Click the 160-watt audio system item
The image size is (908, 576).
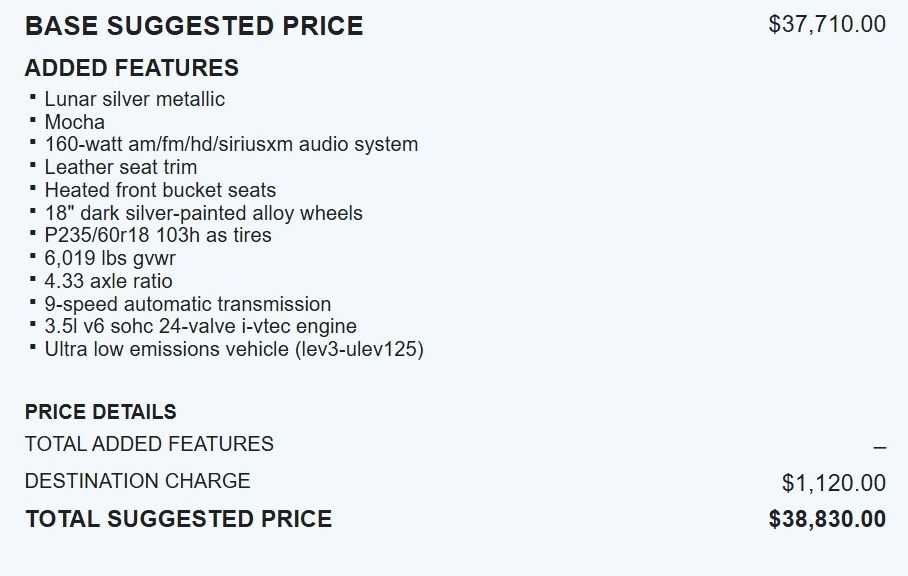click(x=231, y=144)
